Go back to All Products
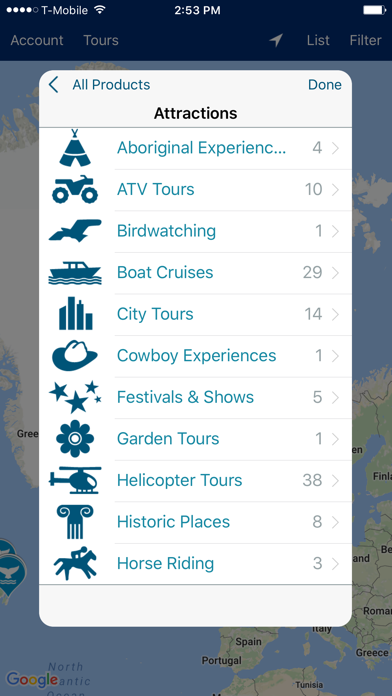This screenshot has width=392, height=696. click(111, 84)
